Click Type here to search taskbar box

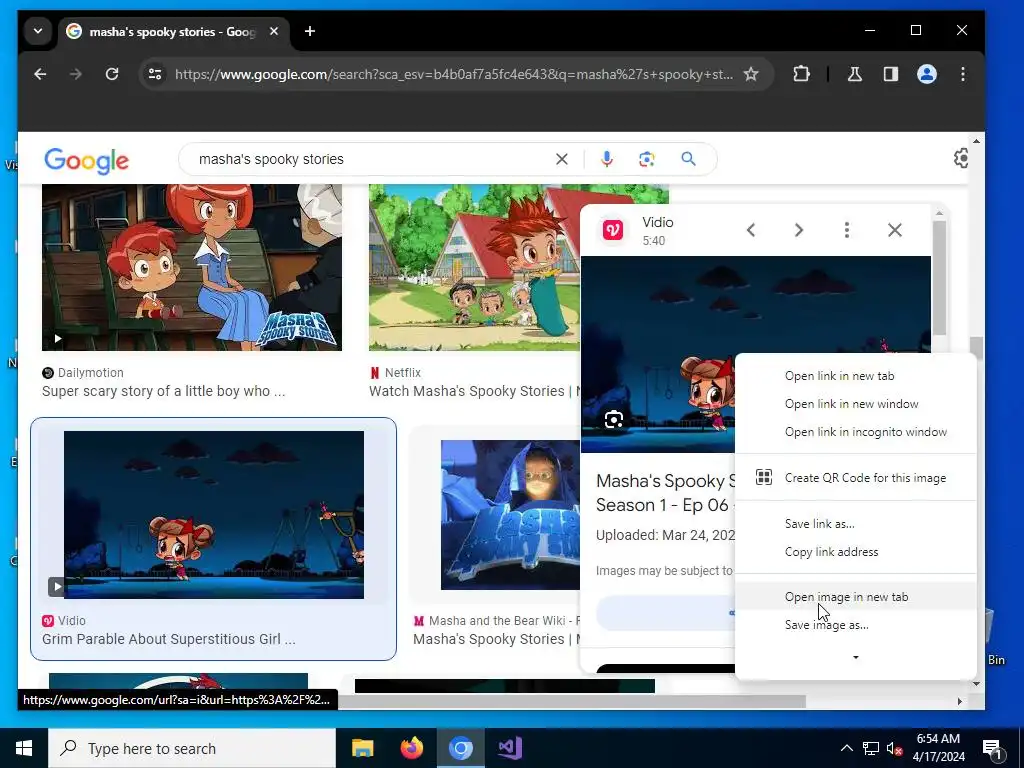pos(192,748)
